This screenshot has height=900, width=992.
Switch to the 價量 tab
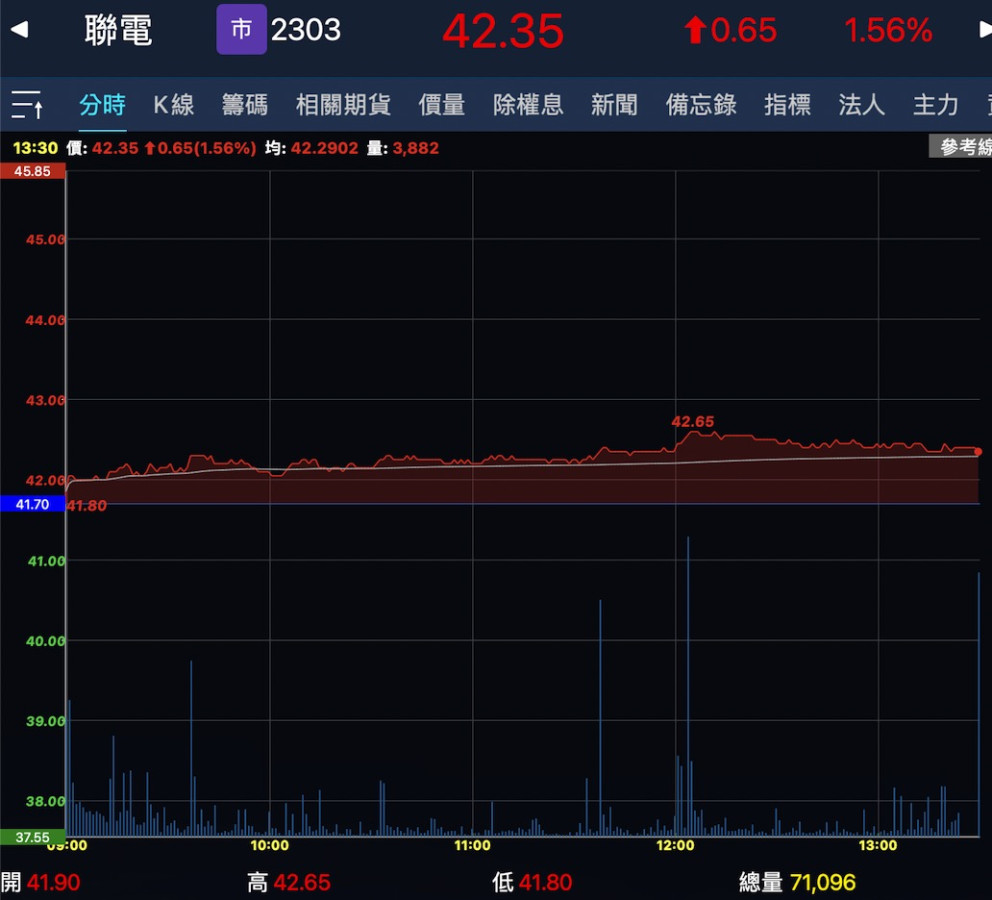coord(442,104)
